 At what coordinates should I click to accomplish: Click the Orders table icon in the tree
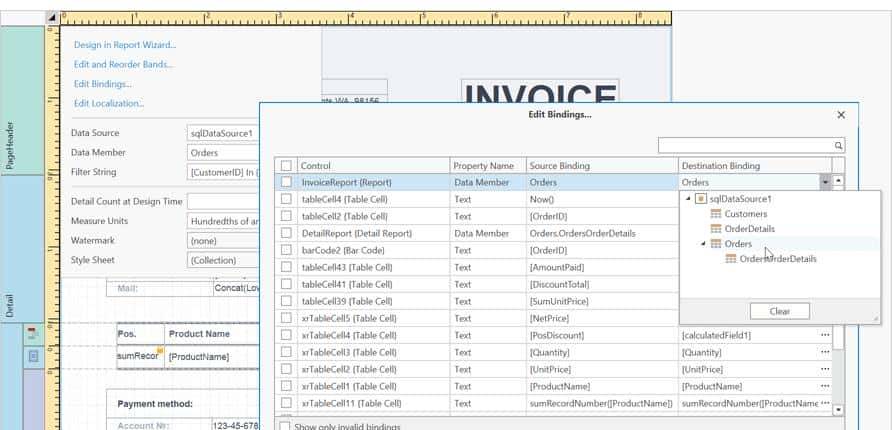[716, 244]
